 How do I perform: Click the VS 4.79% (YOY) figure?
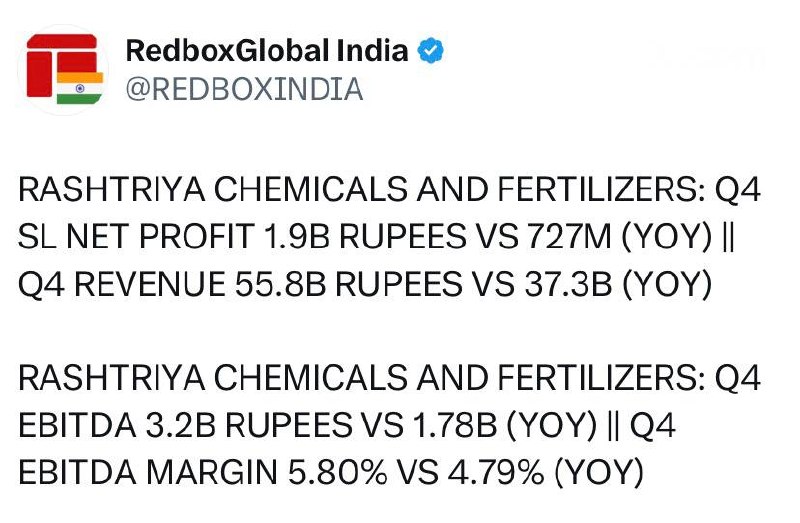tap(520, 473)
